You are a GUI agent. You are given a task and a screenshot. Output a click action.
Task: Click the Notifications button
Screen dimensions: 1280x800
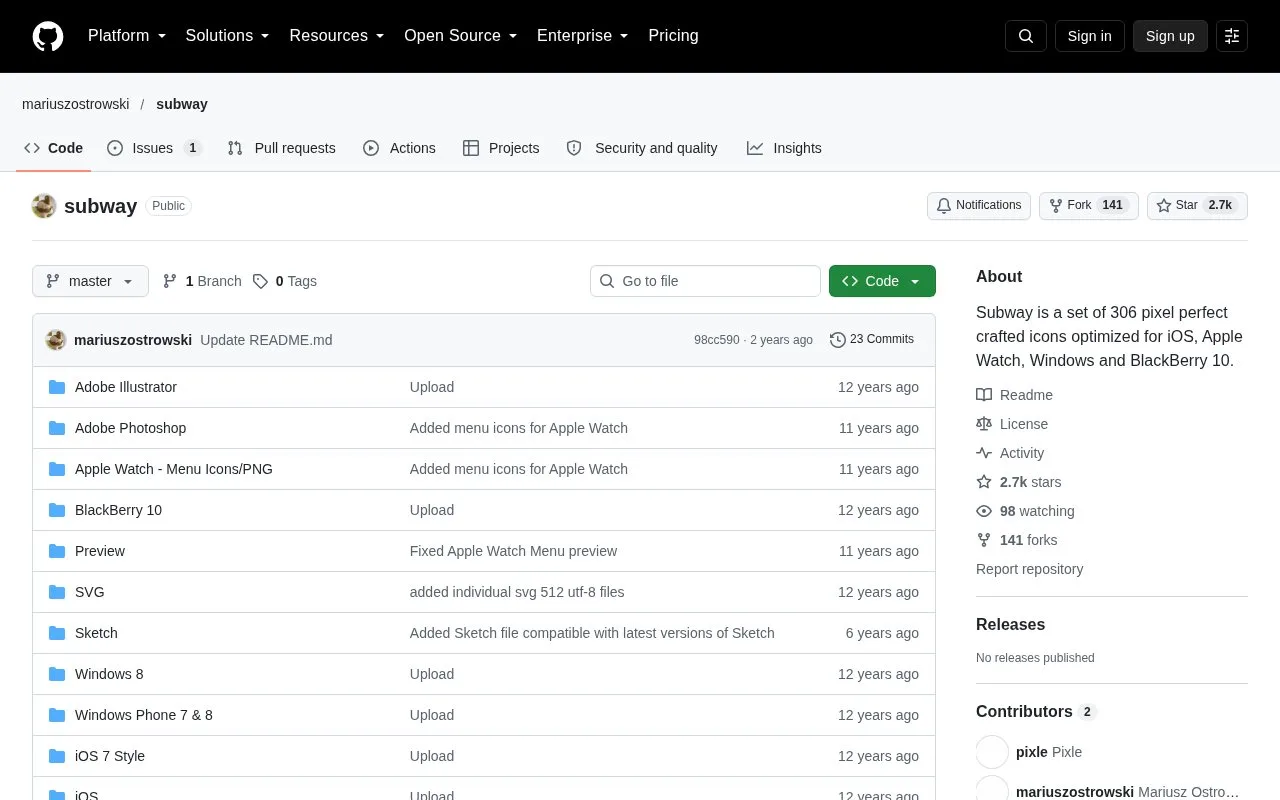tap(979, 206)
